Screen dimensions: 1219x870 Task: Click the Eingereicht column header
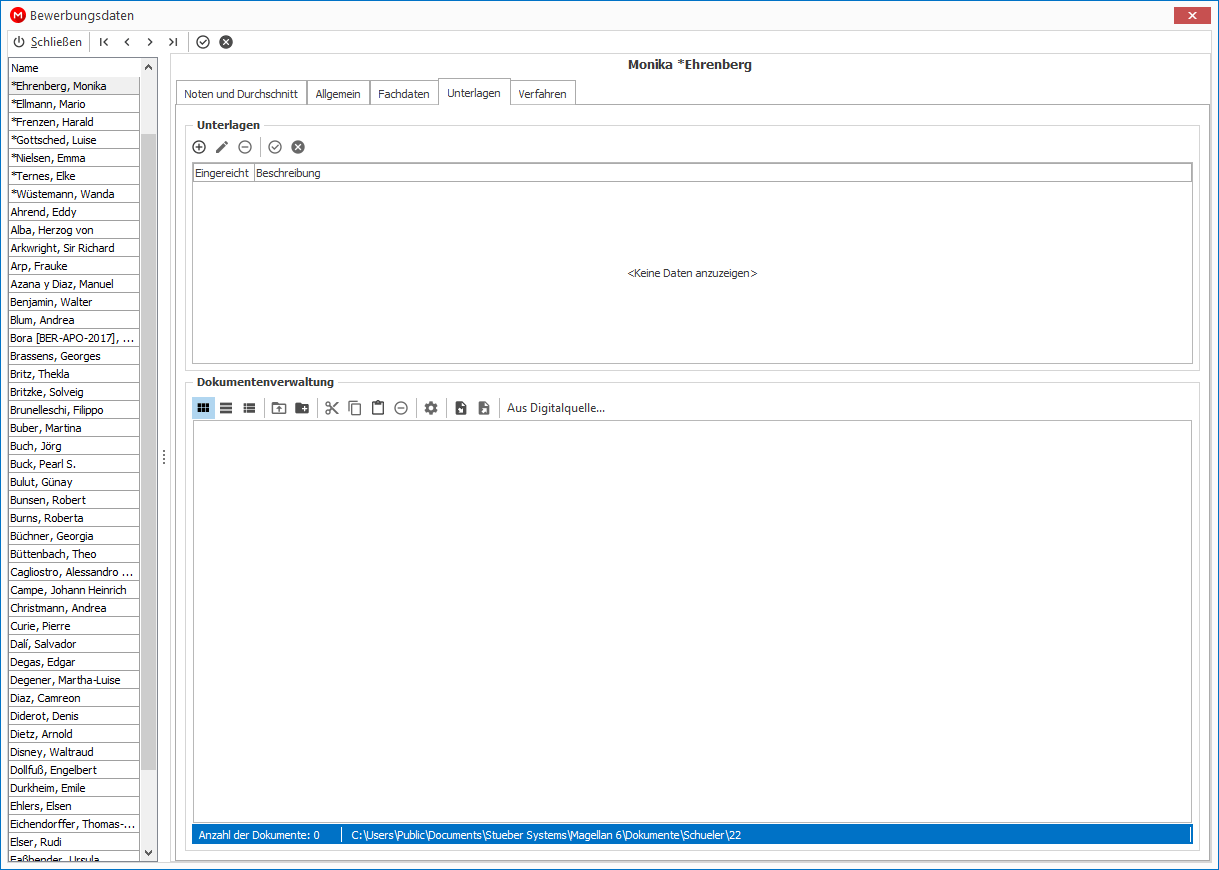click(223, 173)
